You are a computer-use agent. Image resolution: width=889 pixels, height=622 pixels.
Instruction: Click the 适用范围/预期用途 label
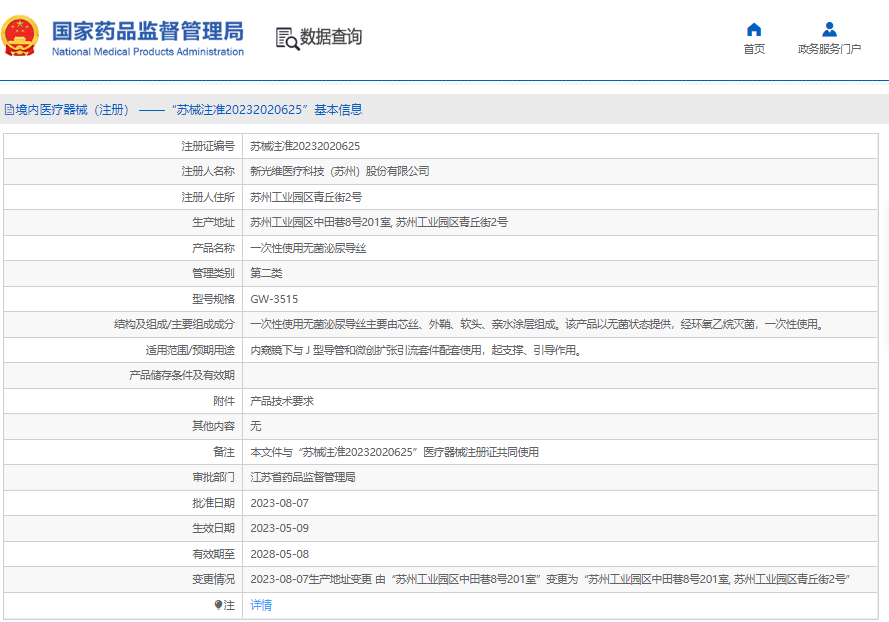[x=190, y=350]
